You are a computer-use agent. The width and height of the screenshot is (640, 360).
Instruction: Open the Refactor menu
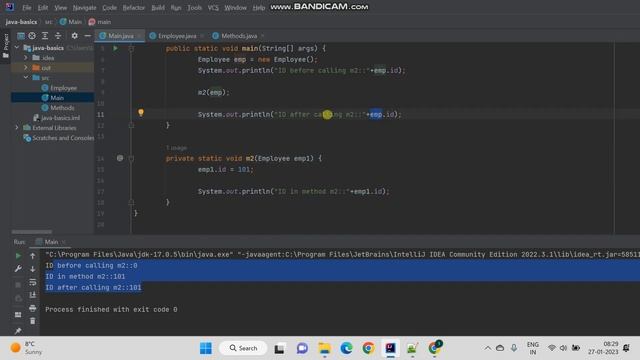coord(133,8)
